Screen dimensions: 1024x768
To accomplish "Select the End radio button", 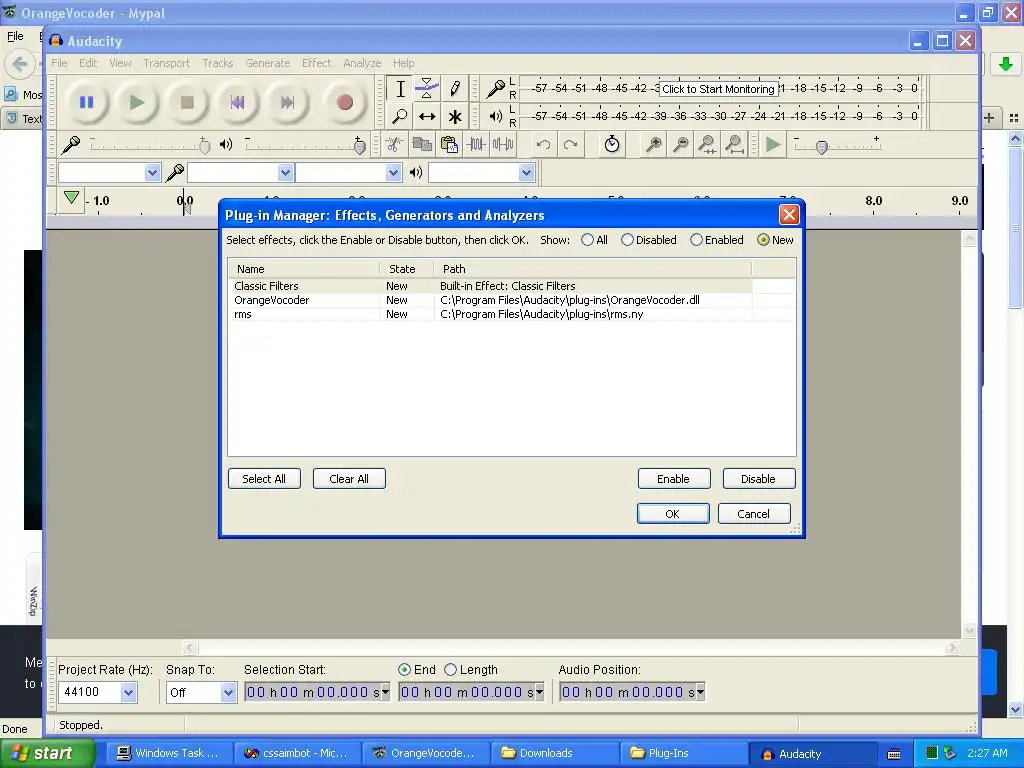I will 404,669.
